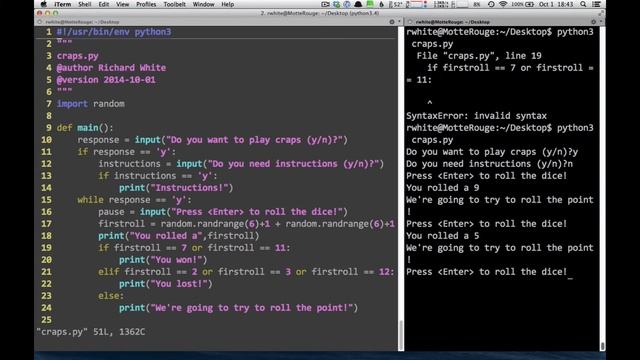Screen dimensions: 640x360
Task: Open the dropdown arrow beside left pane gear
Action: click(x=399, y=21)
